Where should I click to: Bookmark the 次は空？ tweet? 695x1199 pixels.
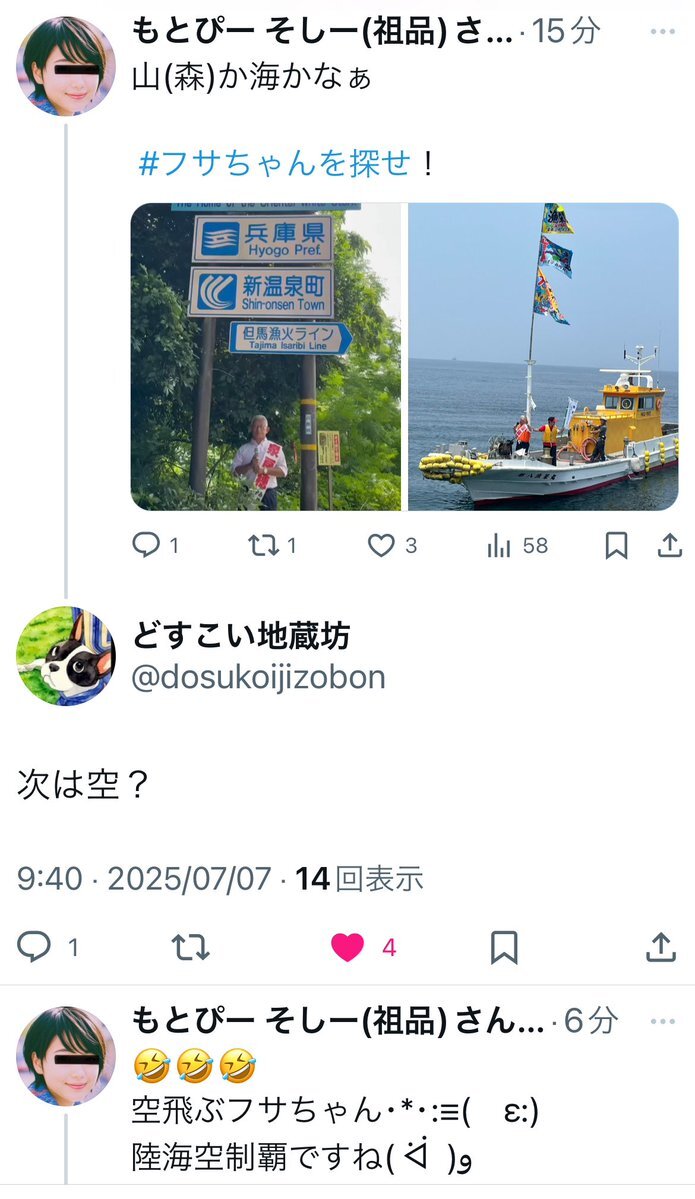pyautogui.click(x=504, y=947)
